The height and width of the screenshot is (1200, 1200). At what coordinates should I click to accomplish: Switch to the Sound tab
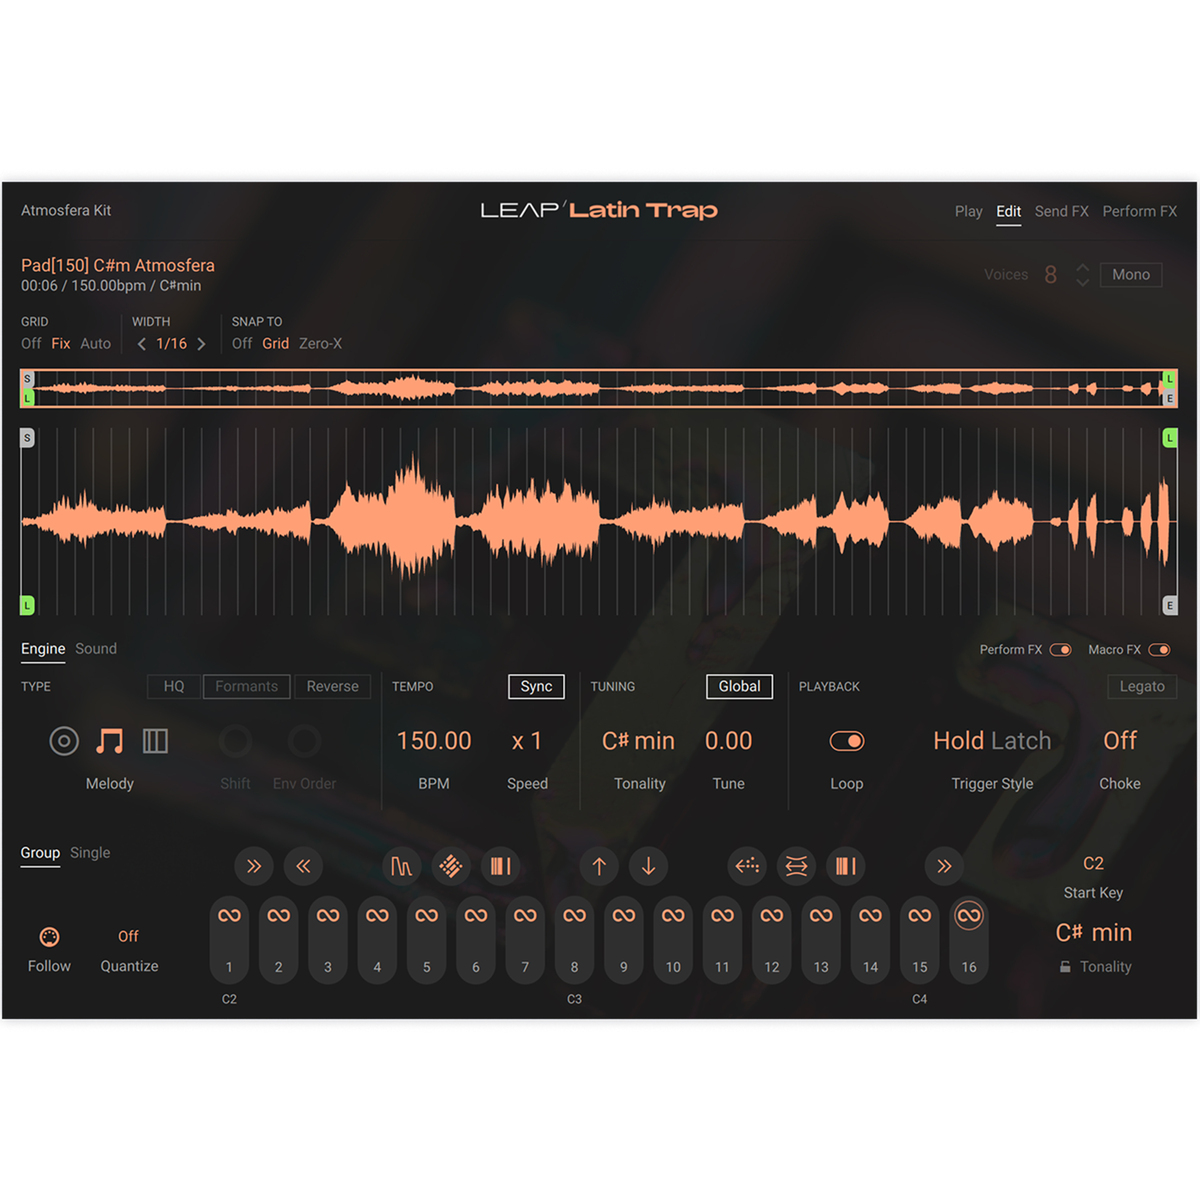(96, 649)
